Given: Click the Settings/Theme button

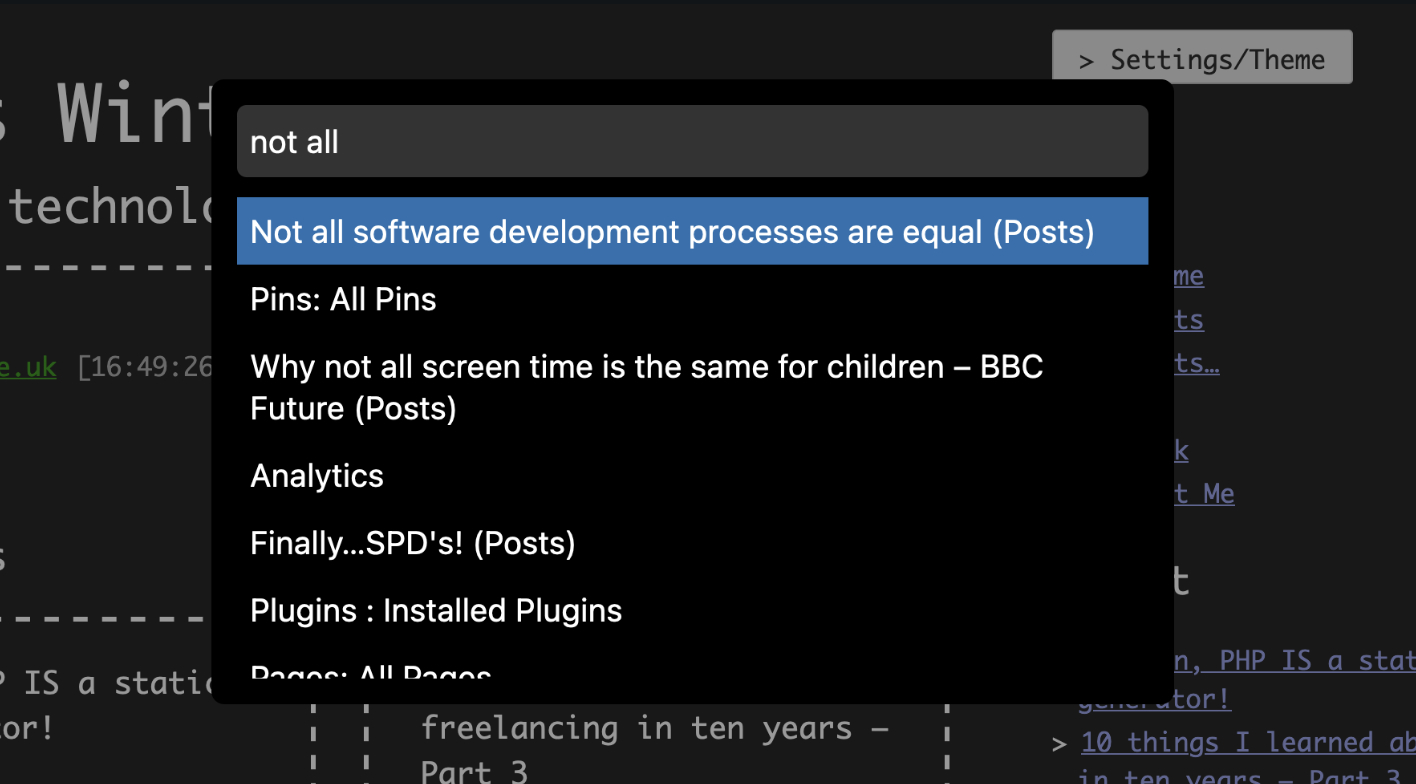Looking at the screenshot, I should 1202,59.
